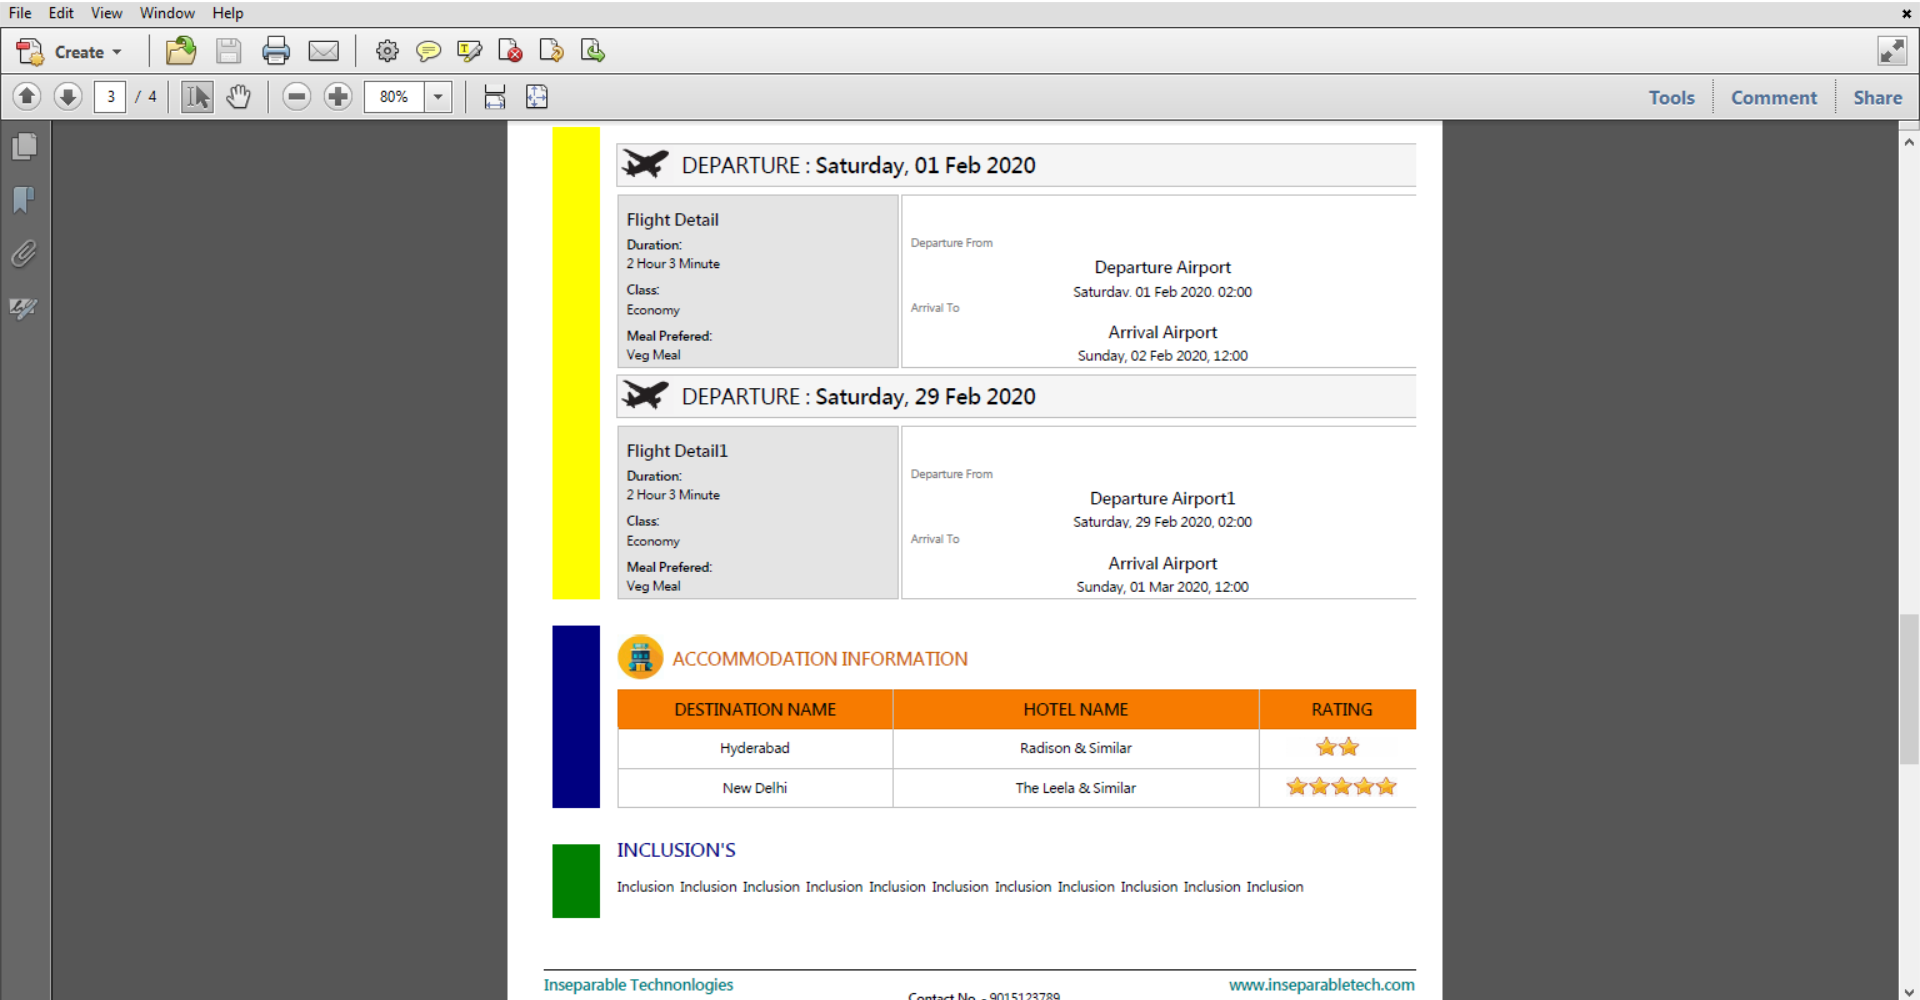Click the five-star rating for New Delhi
Viewport: 1920px width, 1000px height.
click(x=1341, y=786)
